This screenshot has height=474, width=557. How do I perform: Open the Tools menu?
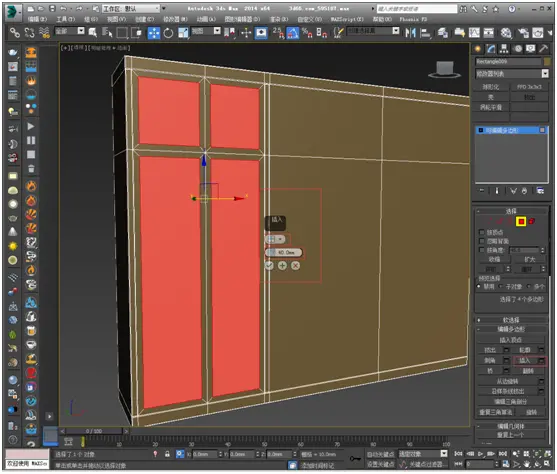[66, 19]
